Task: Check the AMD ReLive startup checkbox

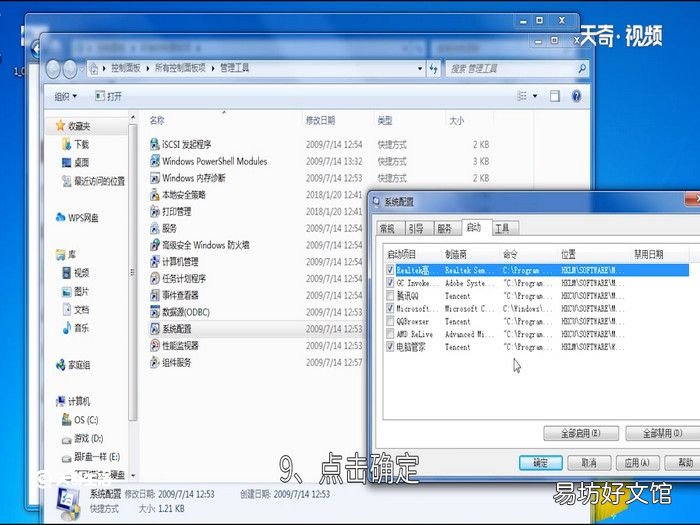Action: [x=390, y=334]
